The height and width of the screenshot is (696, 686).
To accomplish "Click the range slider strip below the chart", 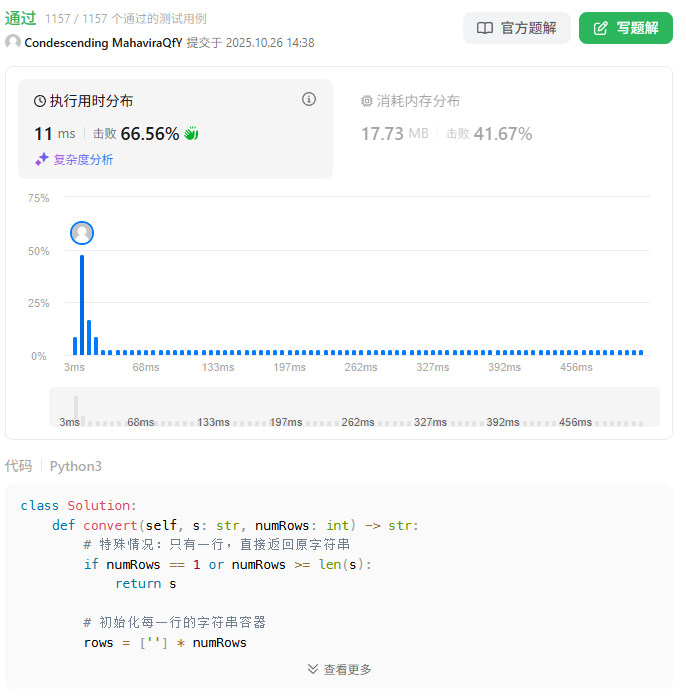I will (354, 407).
